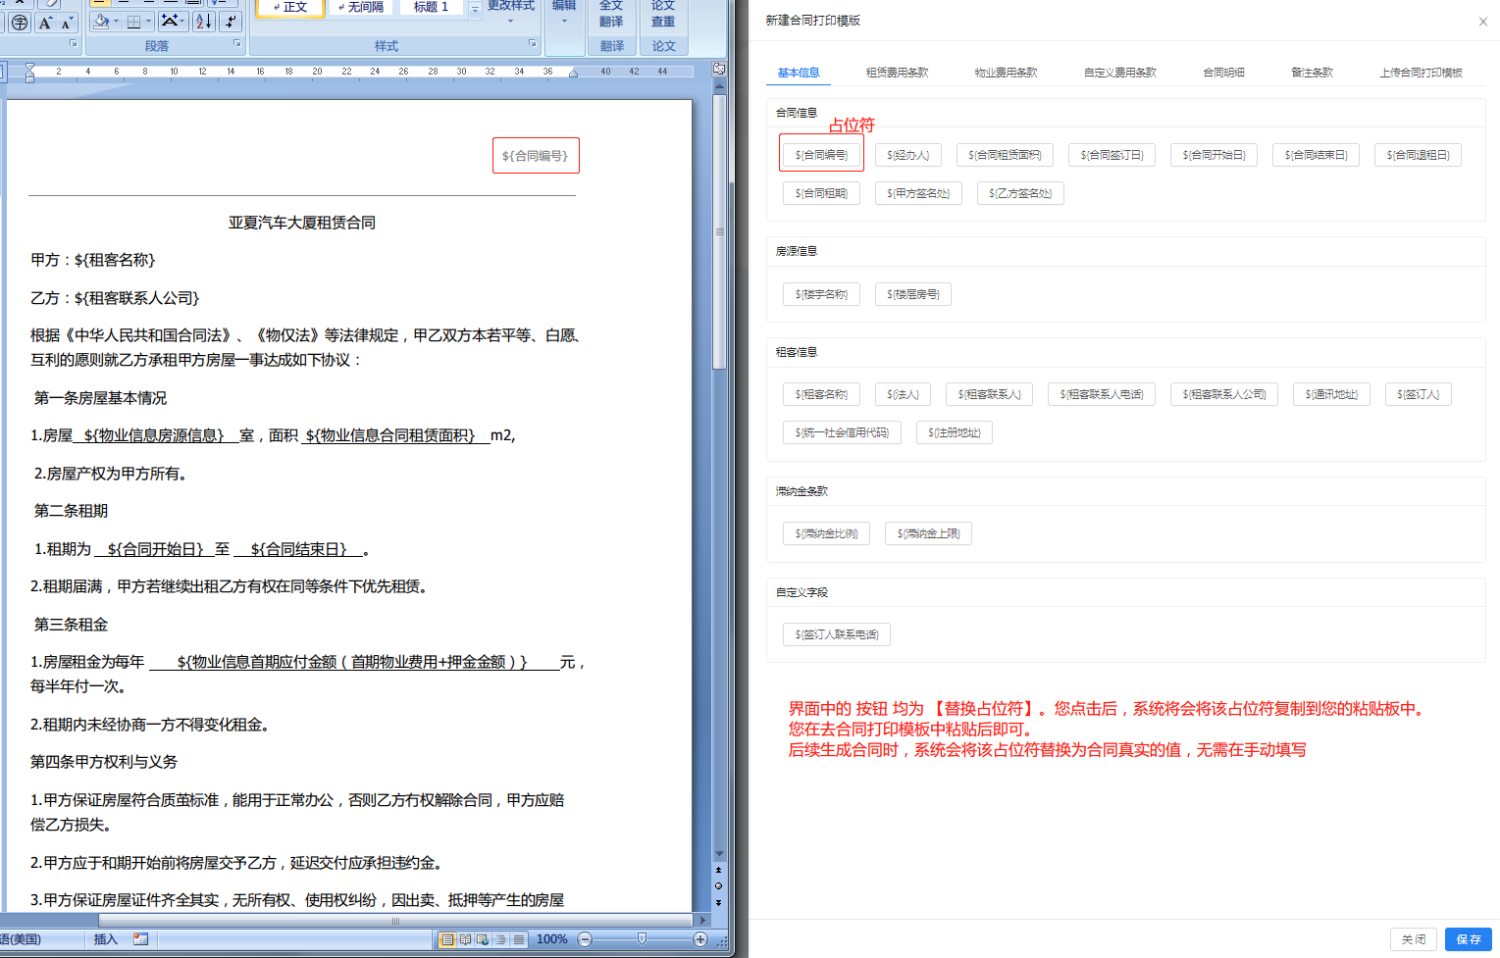Switch to the 租赁费用条款 tab

896,73
